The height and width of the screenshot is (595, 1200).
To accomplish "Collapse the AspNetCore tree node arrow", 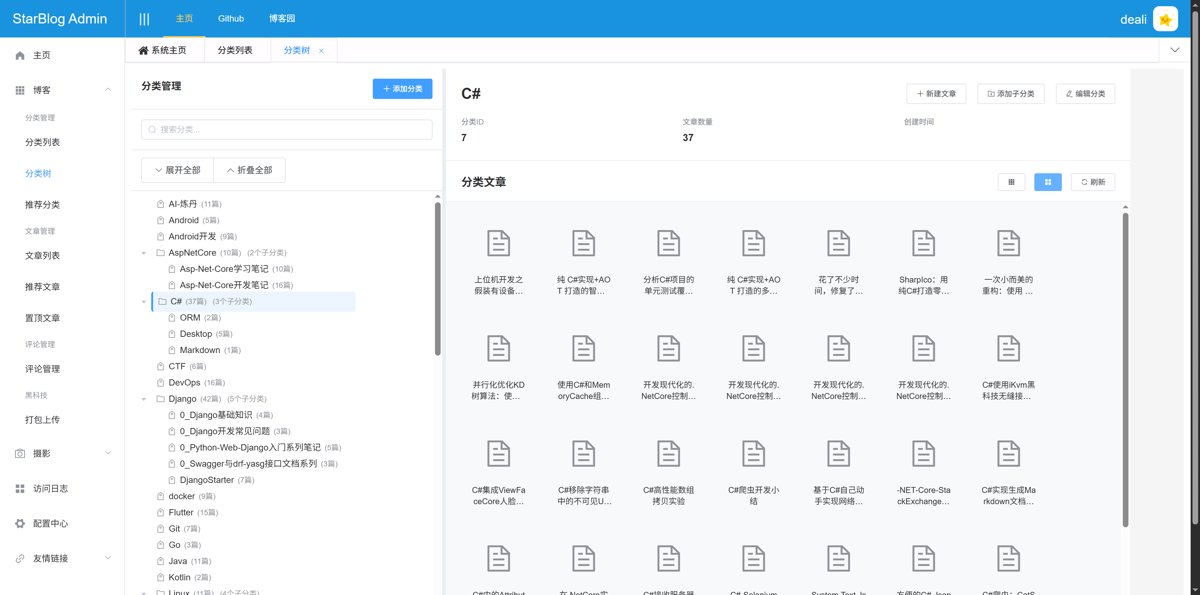I will pos(144,253).
